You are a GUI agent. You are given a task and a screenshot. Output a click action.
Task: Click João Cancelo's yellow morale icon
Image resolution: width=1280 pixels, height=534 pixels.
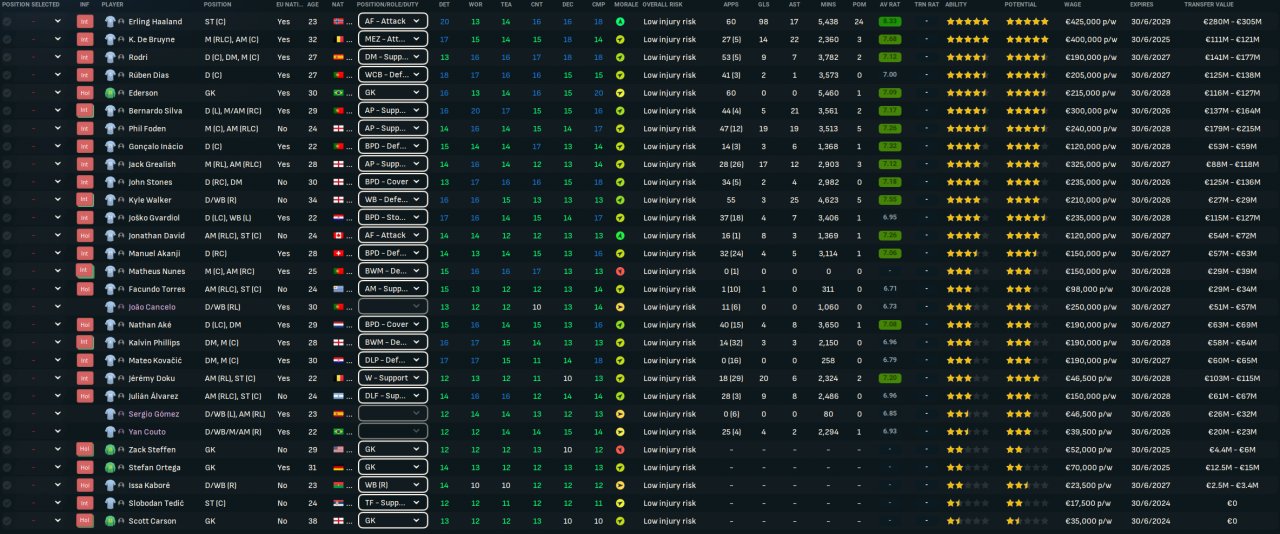pyautogui.click(x=620, y=307)
